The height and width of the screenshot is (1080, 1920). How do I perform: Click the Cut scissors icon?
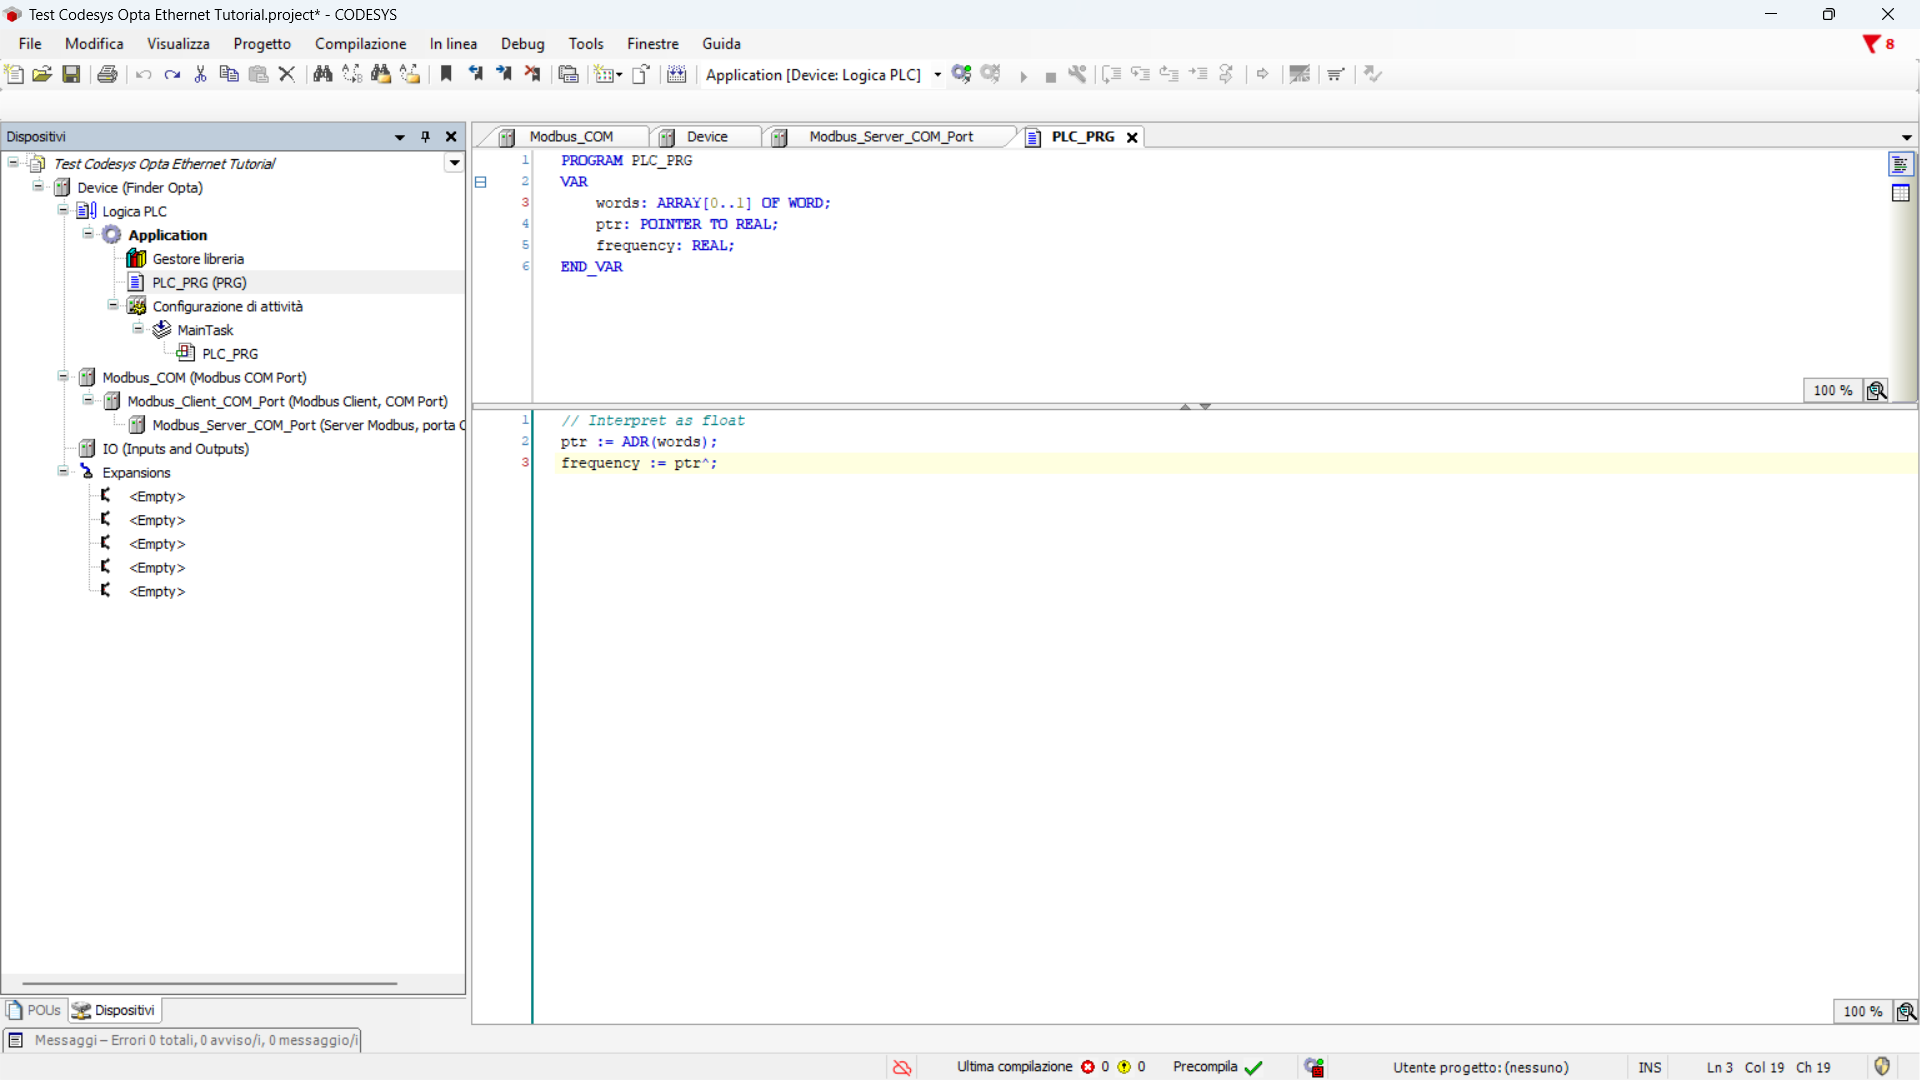click(x=200, y=74)
